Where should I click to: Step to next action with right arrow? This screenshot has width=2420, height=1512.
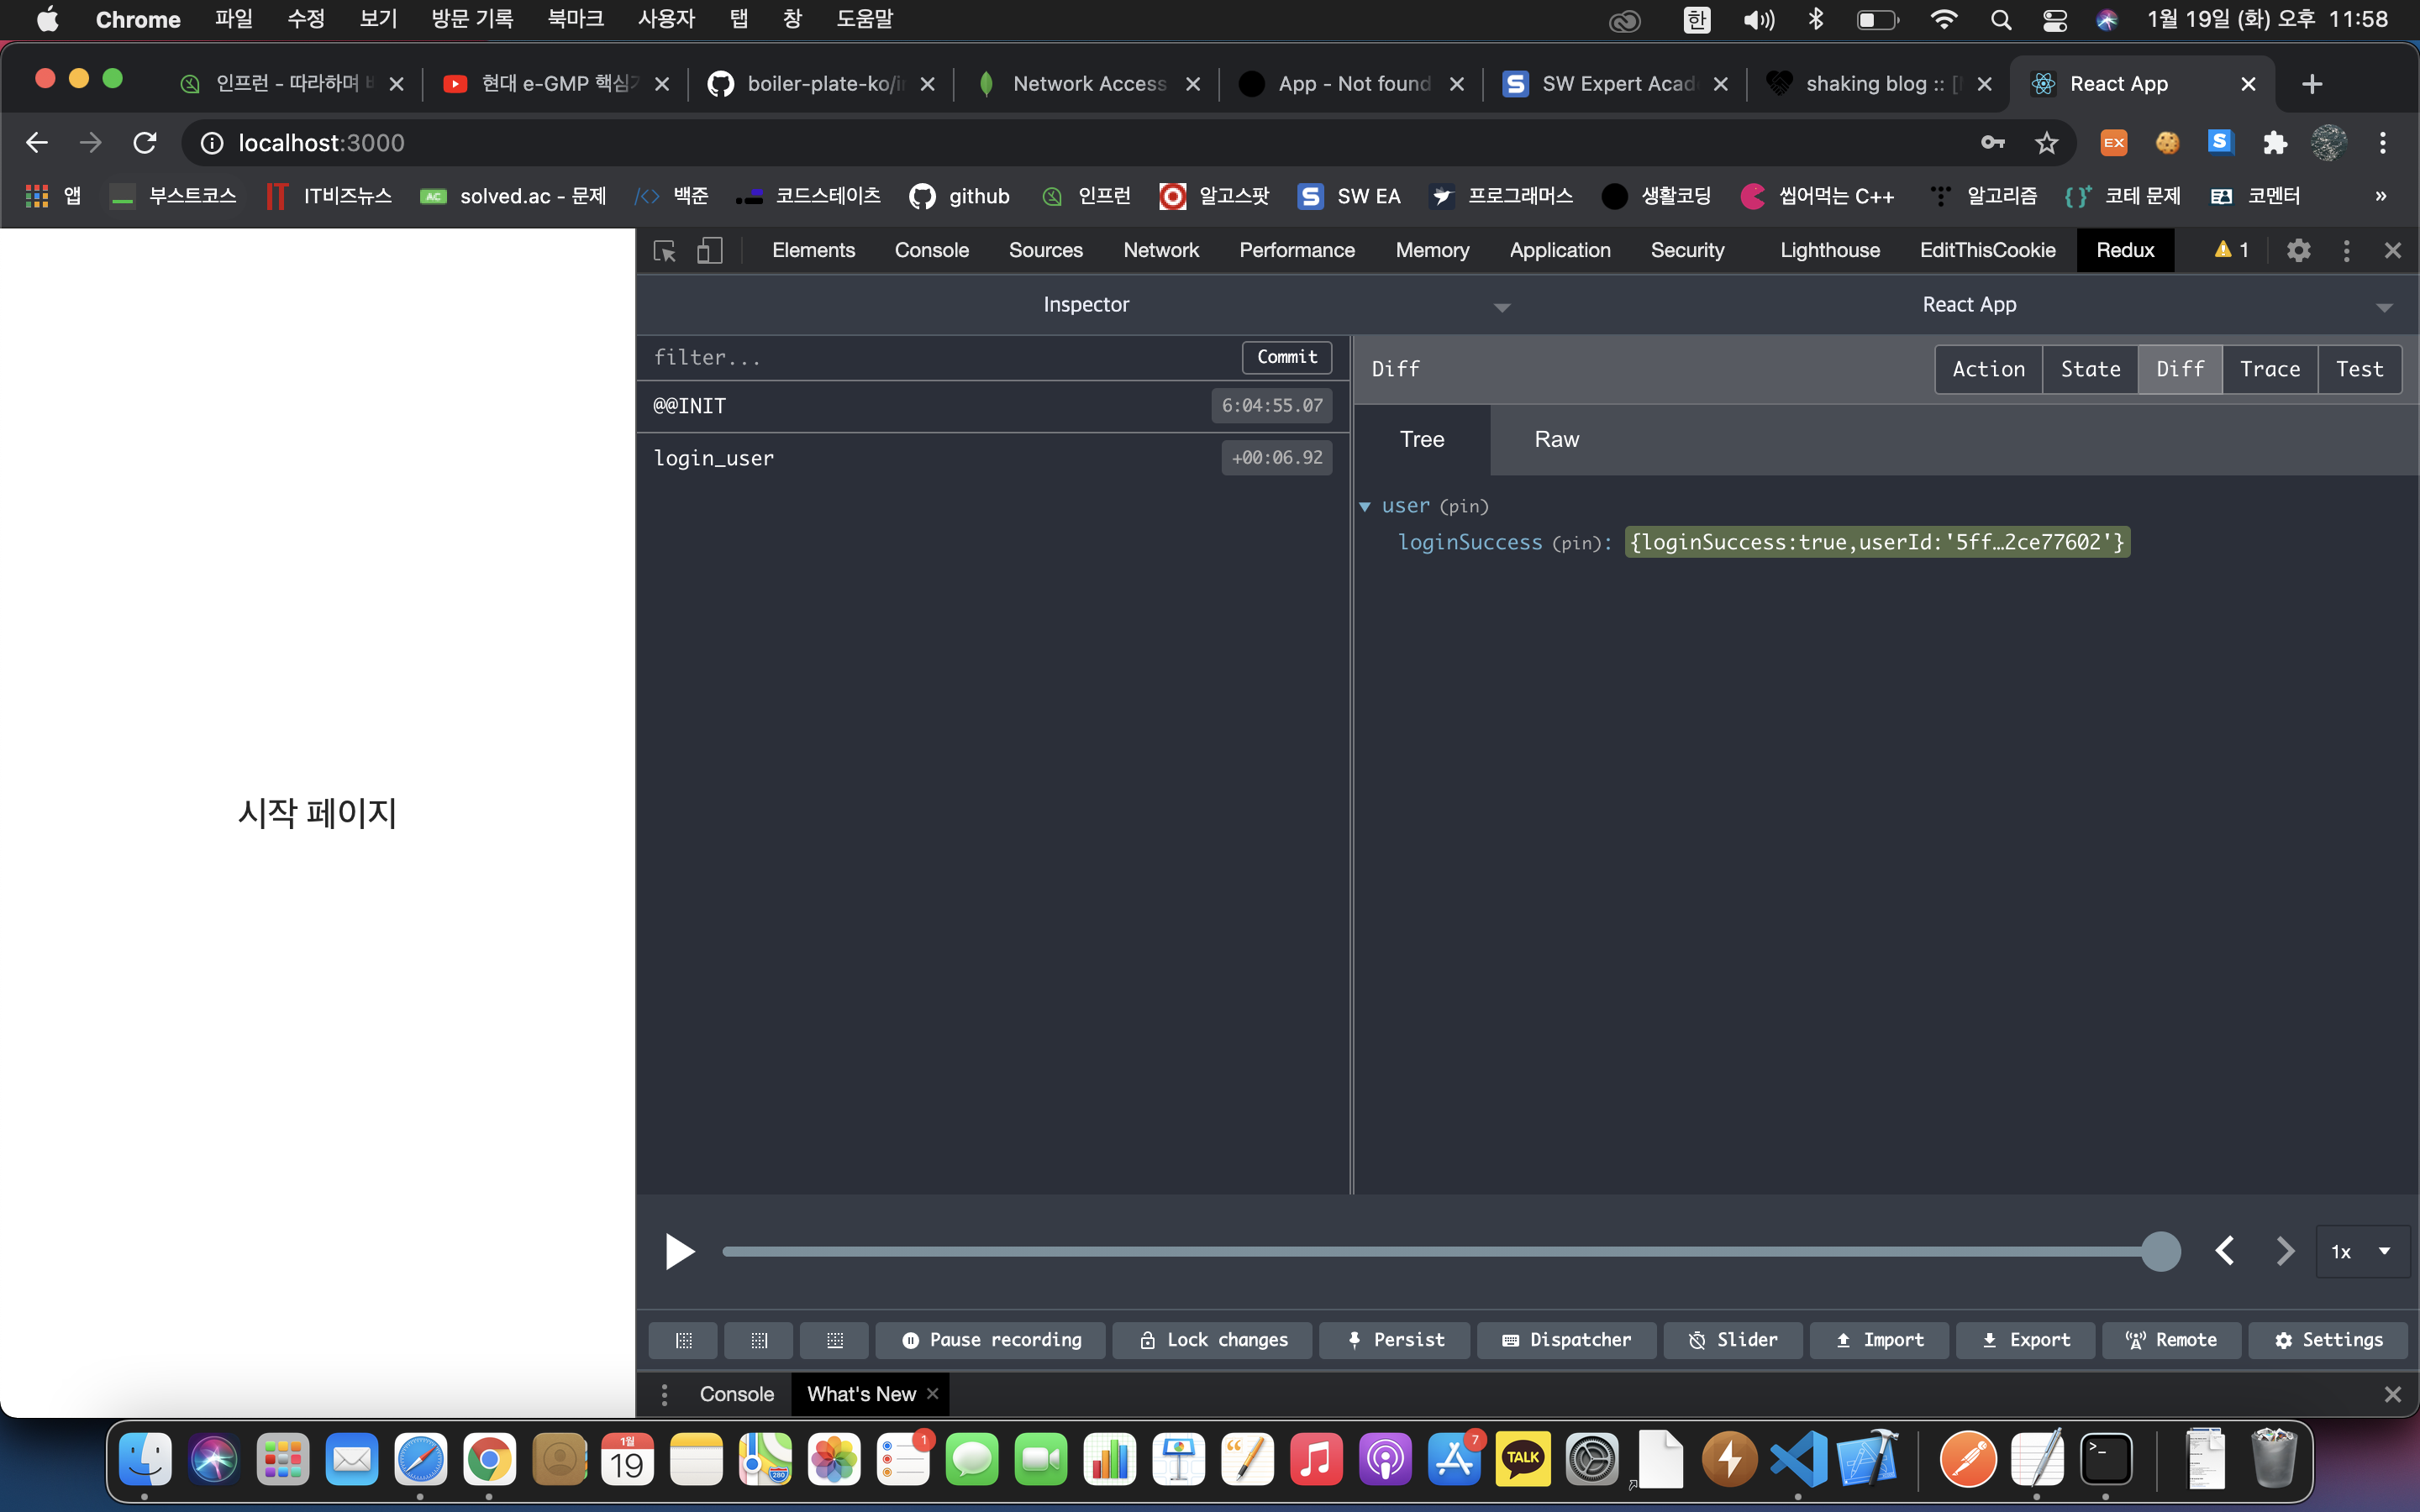[x=2284, y=1251]
